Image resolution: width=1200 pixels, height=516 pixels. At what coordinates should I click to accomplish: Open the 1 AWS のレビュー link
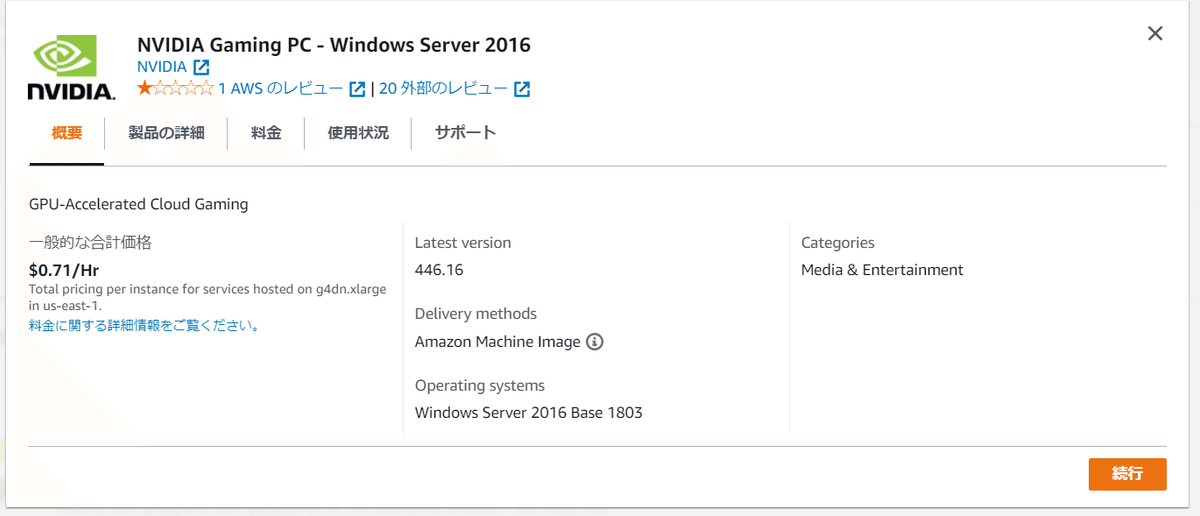(280, 89)
